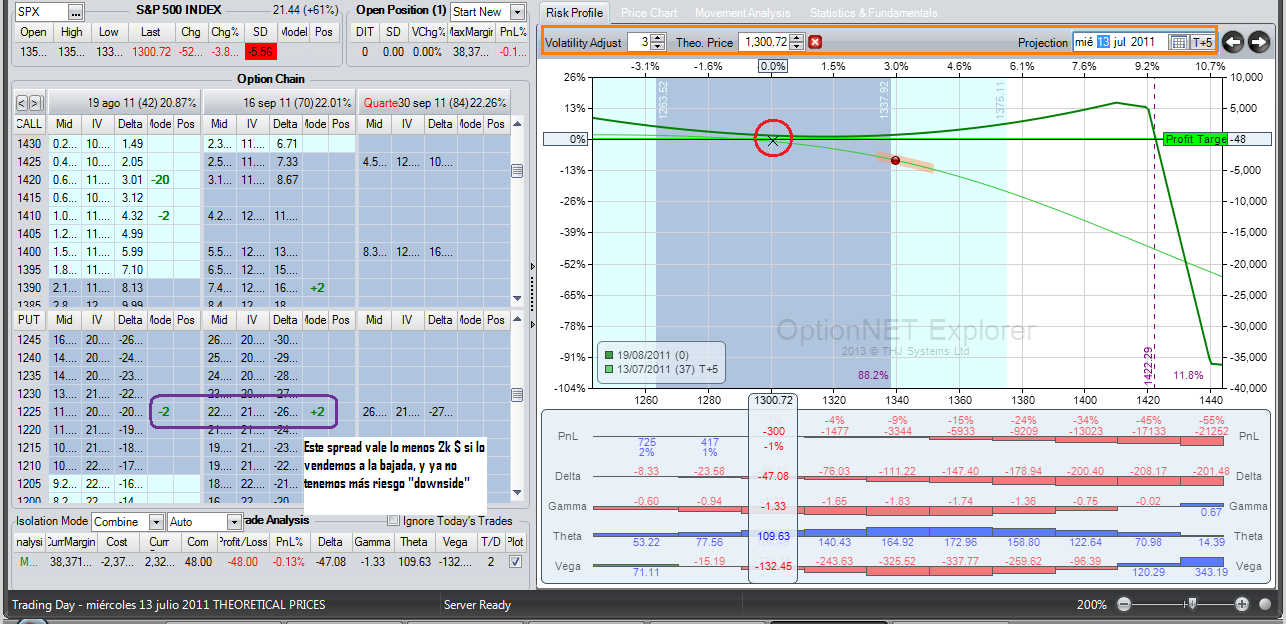This screenshot has height=624, width=1286.
Task: Open the SPX symbol lookup ellipsis button
Action: 76,12
